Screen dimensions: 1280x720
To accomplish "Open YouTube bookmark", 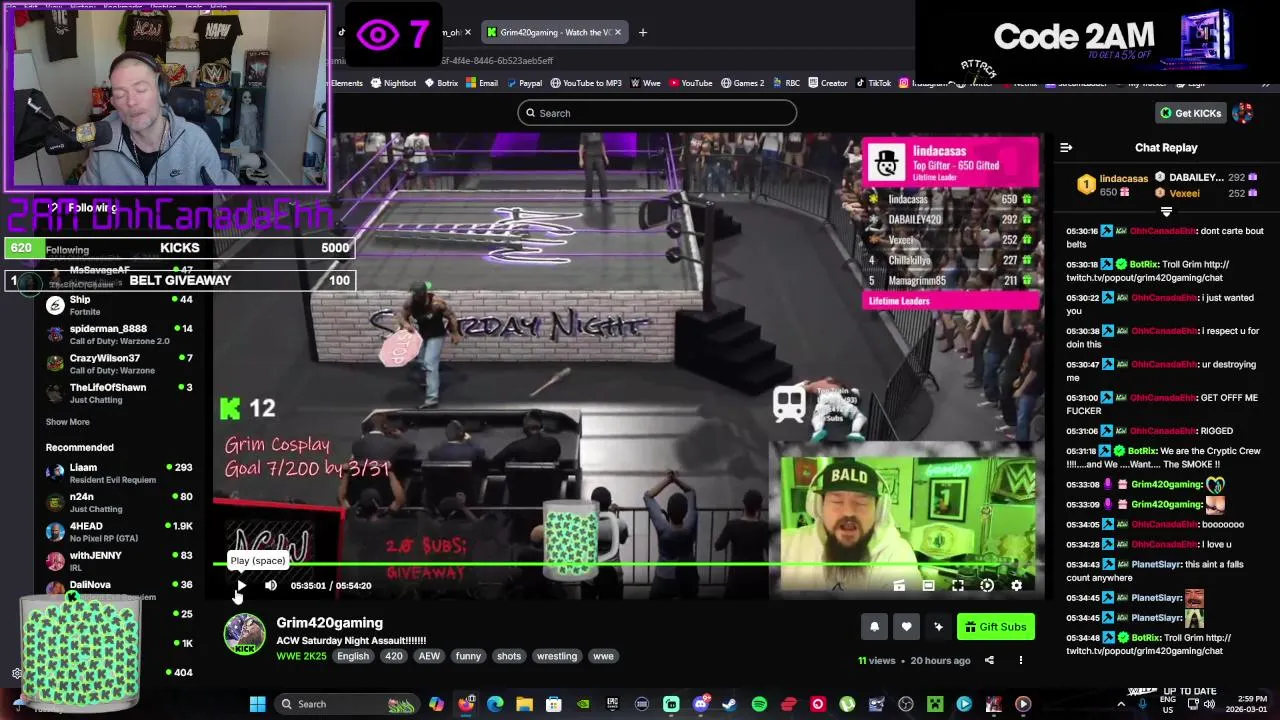I will (x=691, y=83).
